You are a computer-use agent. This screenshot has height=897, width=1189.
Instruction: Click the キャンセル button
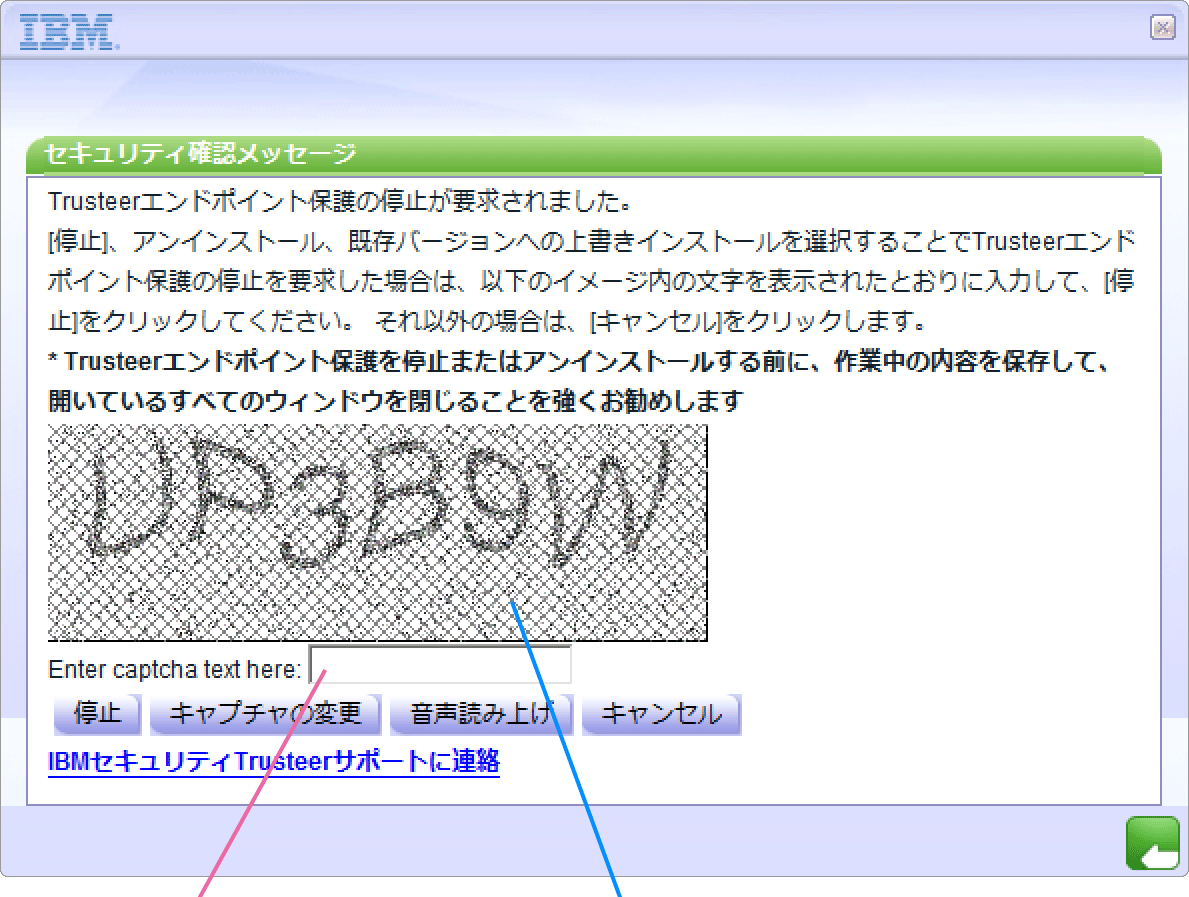pos(661,714)
